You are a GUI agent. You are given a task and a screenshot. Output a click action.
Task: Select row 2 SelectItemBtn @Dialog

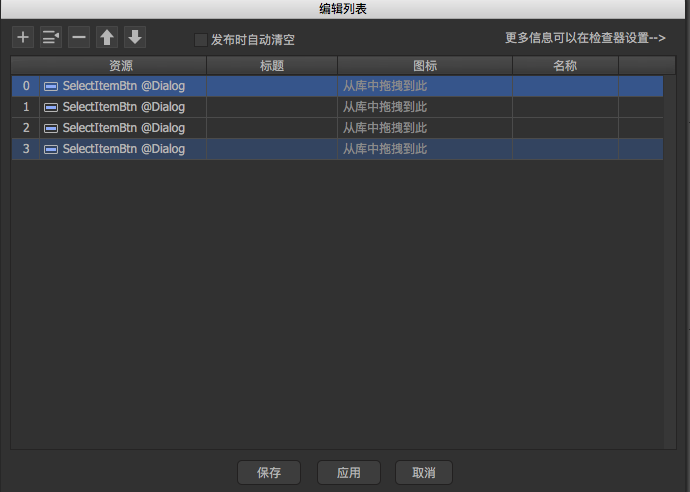pyautogui.click(x=123, y=128)
